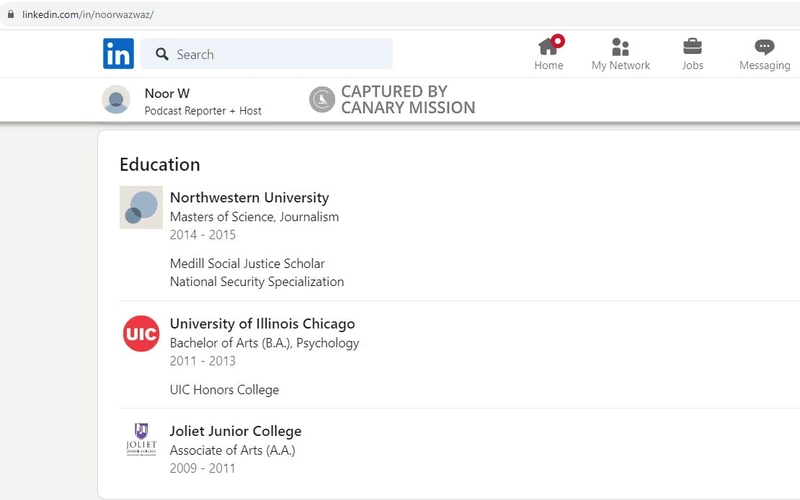
Task: Click the 2014 - 2015 date range
Action: 203,235
